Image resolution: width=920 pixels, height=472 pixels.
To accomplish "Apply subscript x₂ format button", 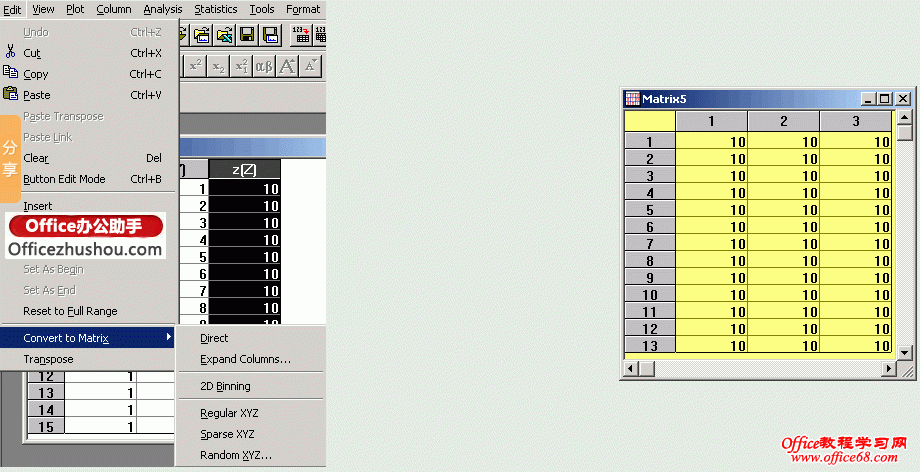I will point(218,66).
